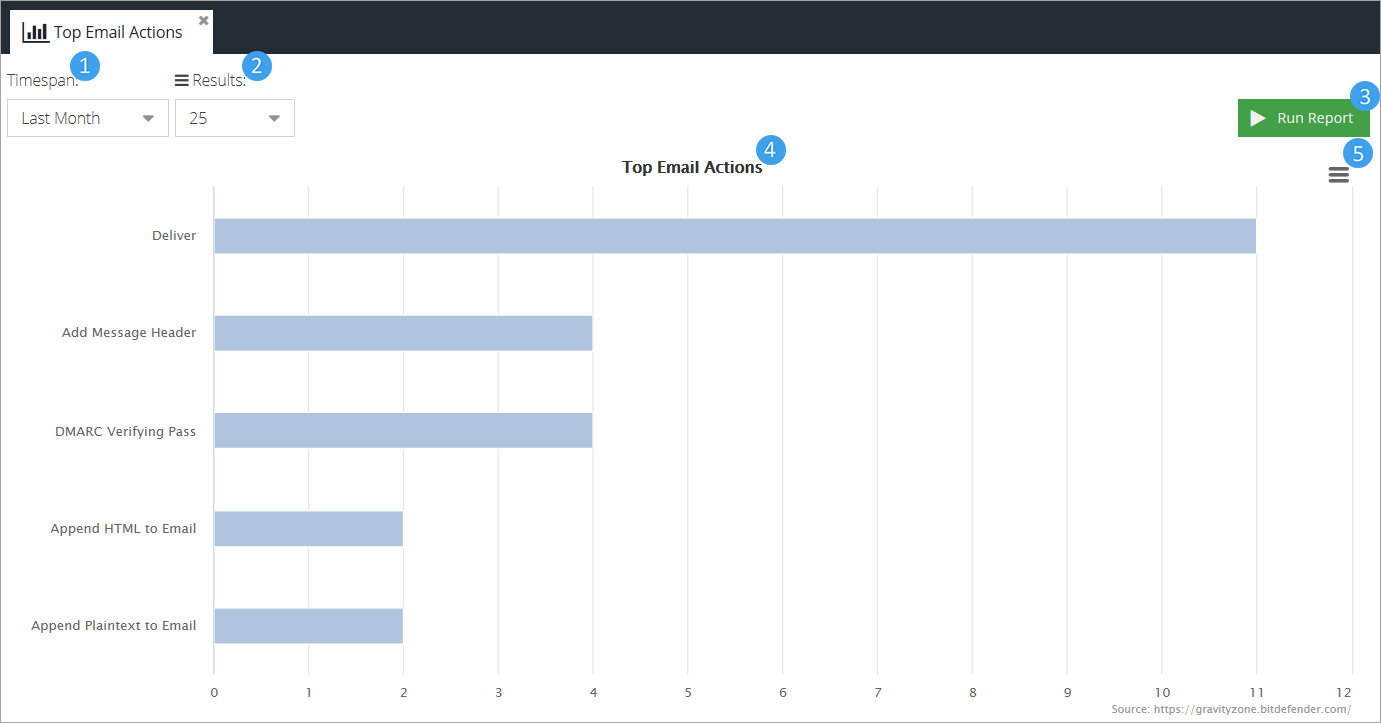
Task: Close the Top Email Actions tab
Action: [x=204, y=20]
